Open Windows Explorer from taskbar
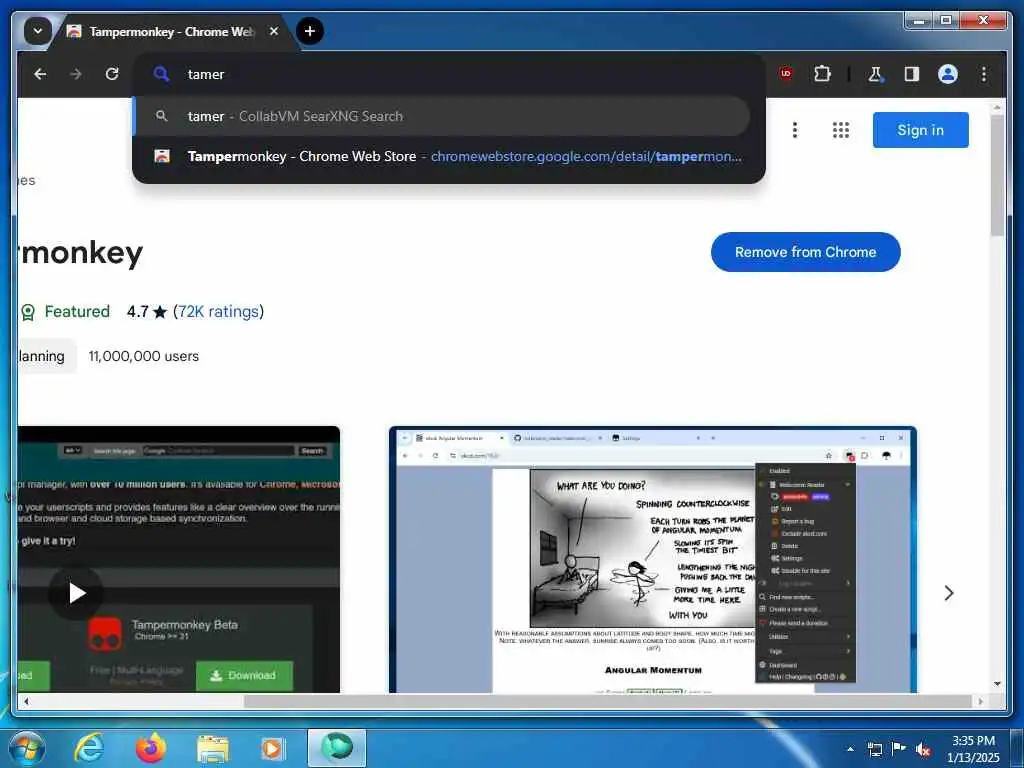 pos(212,749)
